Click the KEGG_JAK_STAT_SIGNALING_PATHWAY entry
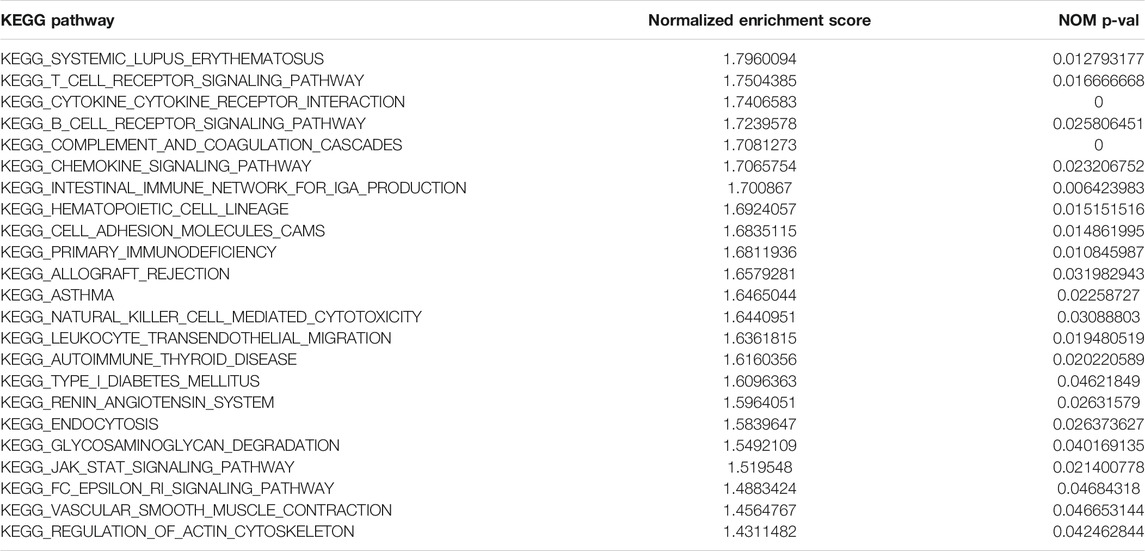The height and width of the screenshot is (551, 1145). pos(148,467)
